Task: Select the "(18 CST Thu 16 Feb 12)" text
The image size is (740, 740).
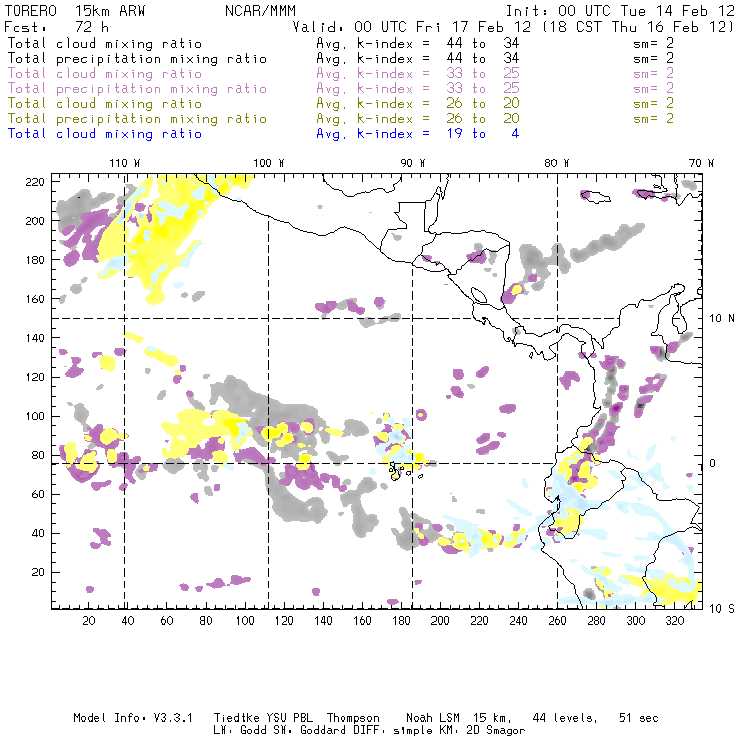Action: pos(638,27)
